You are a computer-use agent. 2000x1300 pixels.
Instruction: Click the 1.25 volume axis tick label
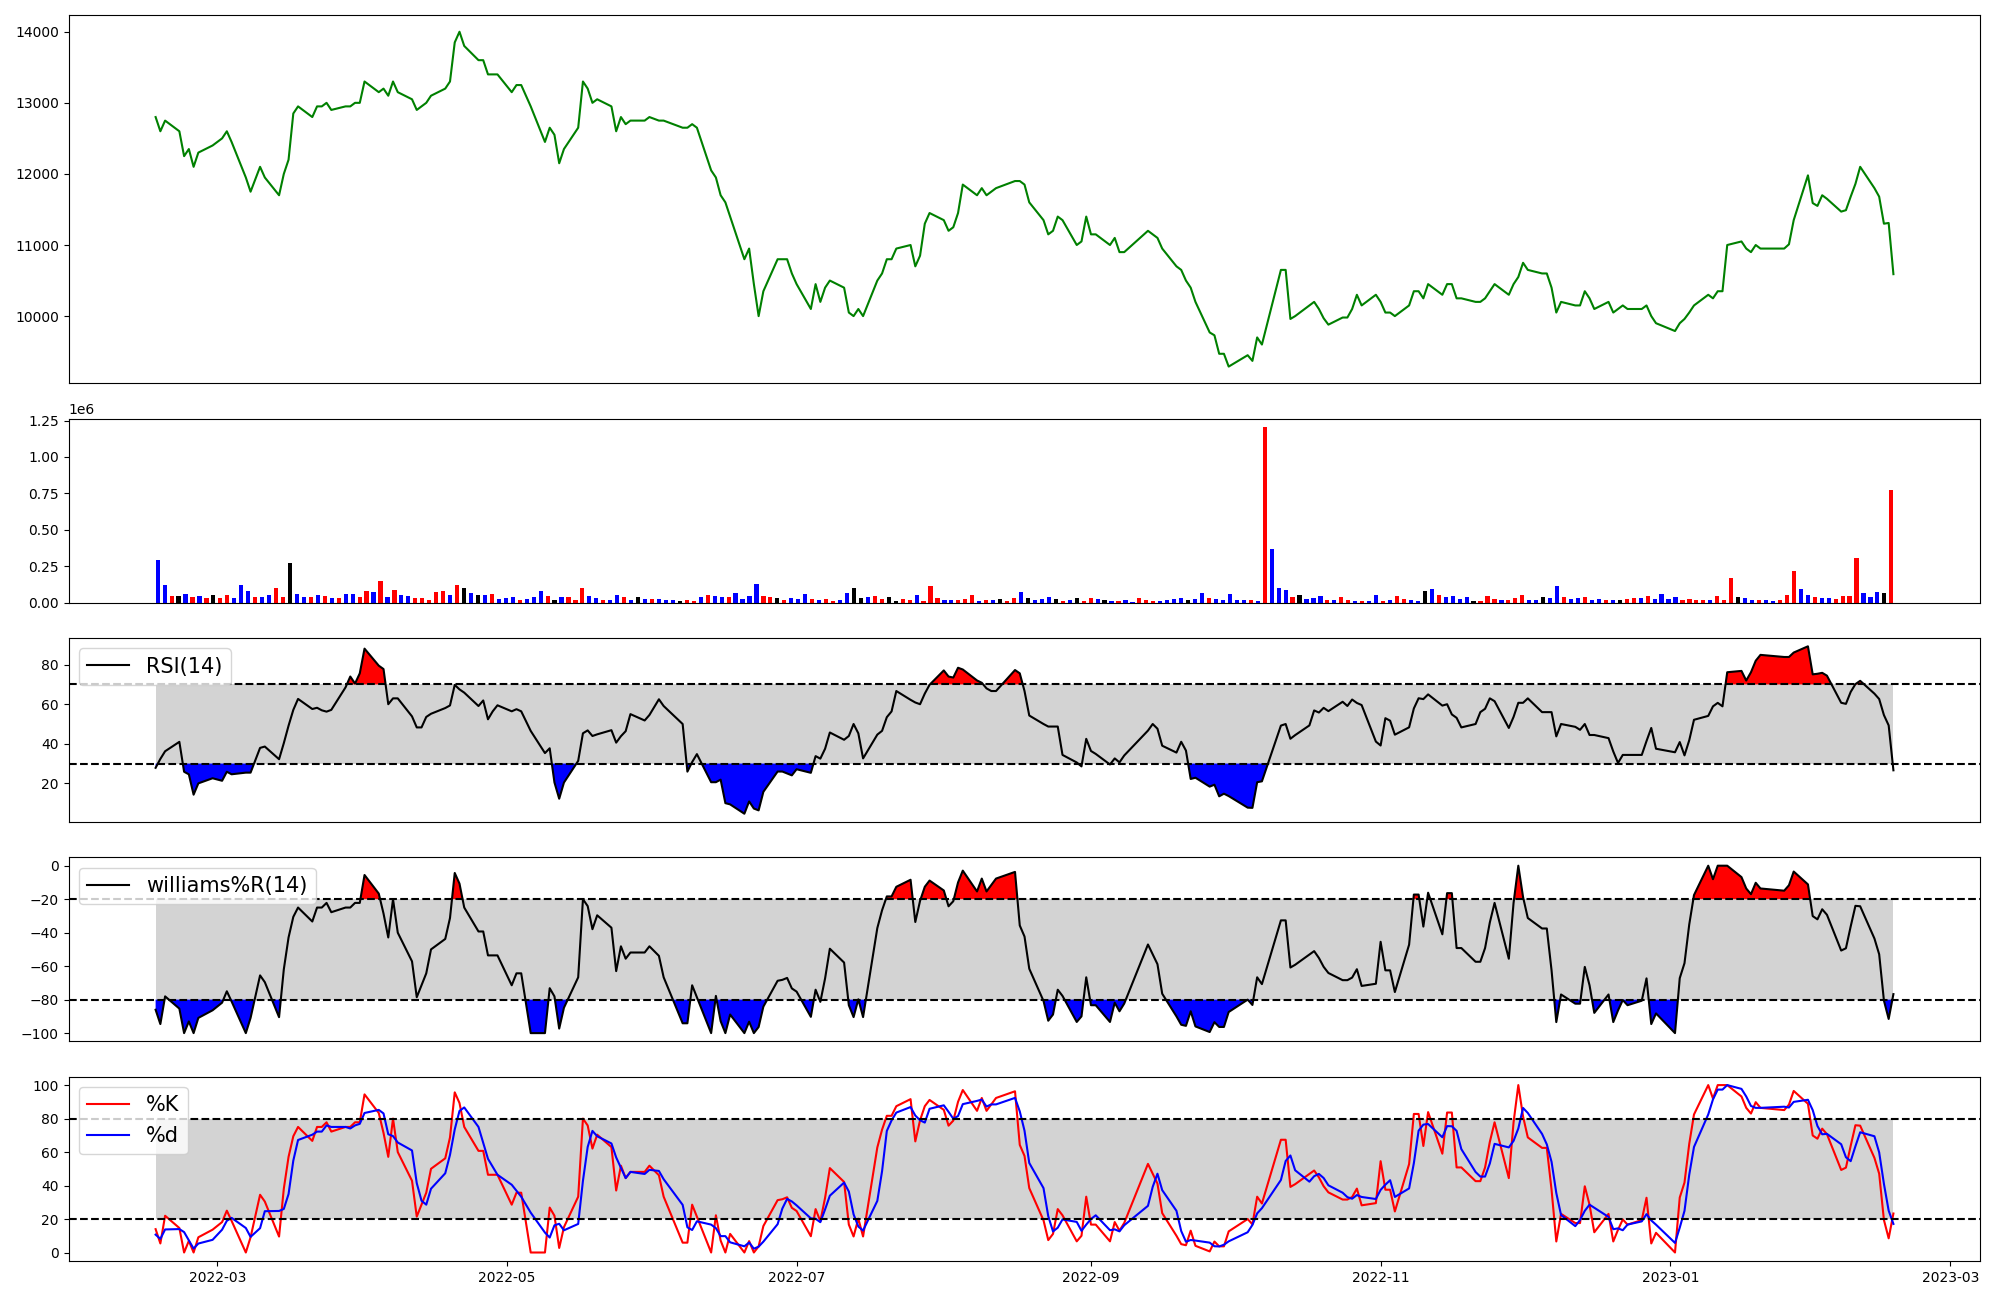pyautogui.click(x=44, y=421)
